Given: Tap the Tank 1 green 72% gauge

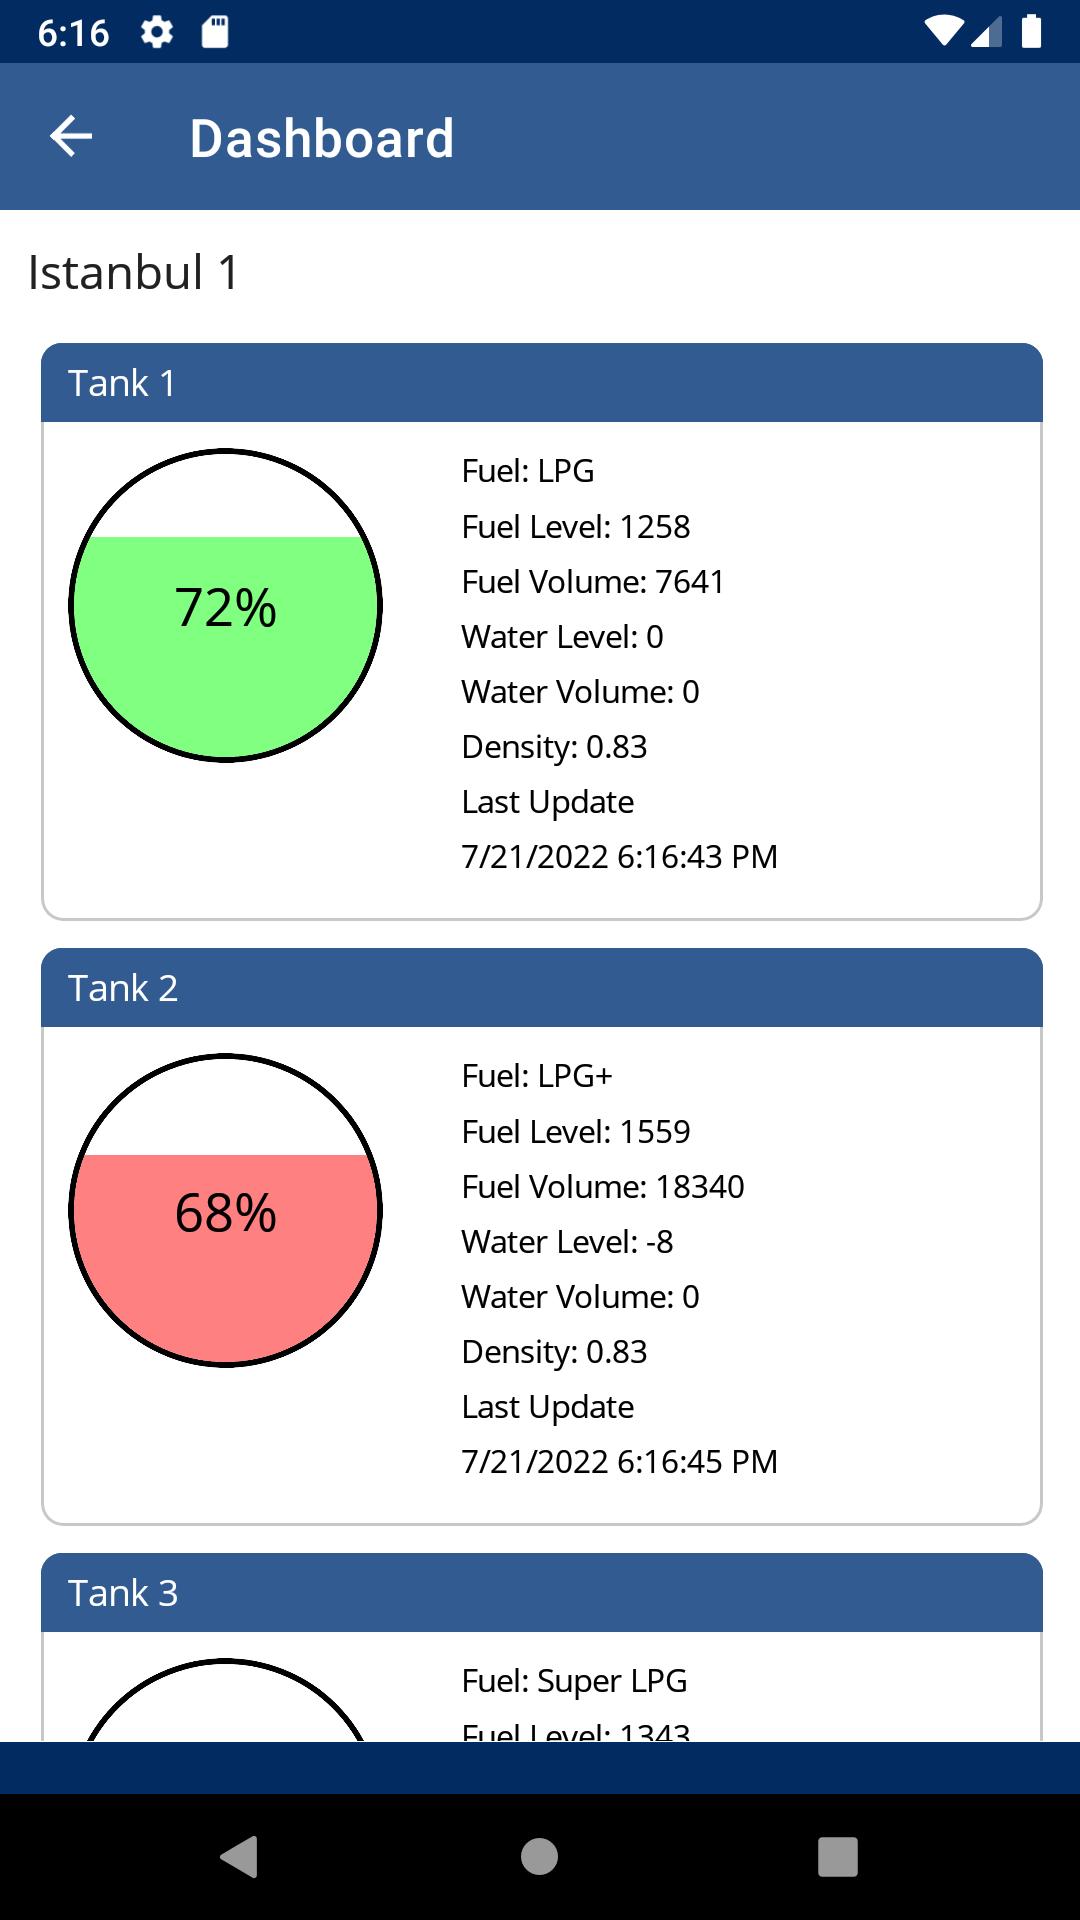Looking at the screenshot, I should [226, 606].
